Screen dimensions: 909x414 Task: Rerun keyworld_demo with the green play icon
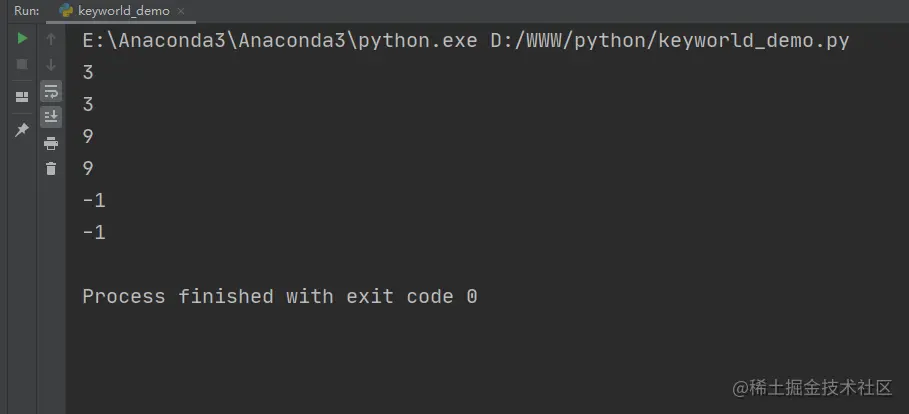tap(22, 39)
